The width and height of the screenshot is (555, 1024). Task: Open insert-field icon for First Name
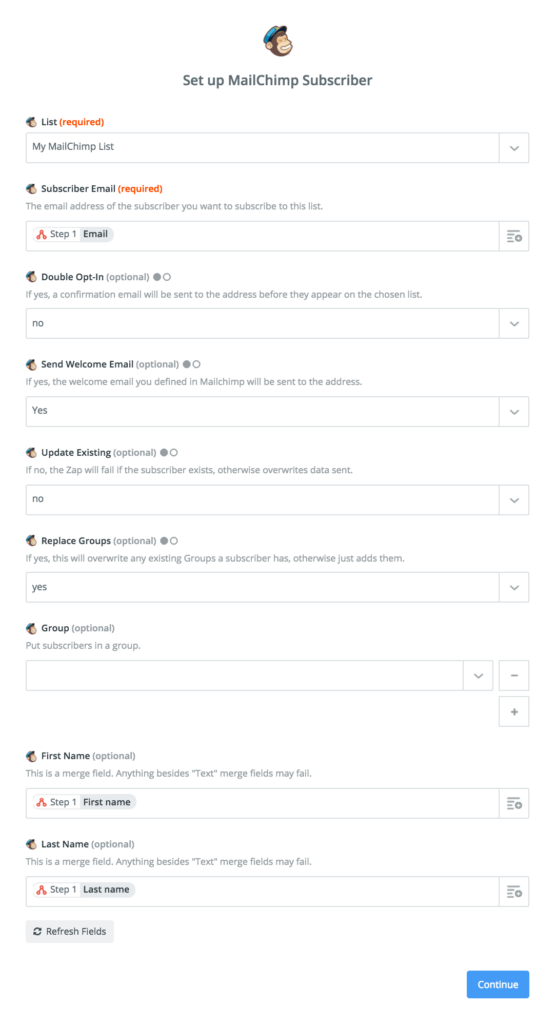pos(514,803)
